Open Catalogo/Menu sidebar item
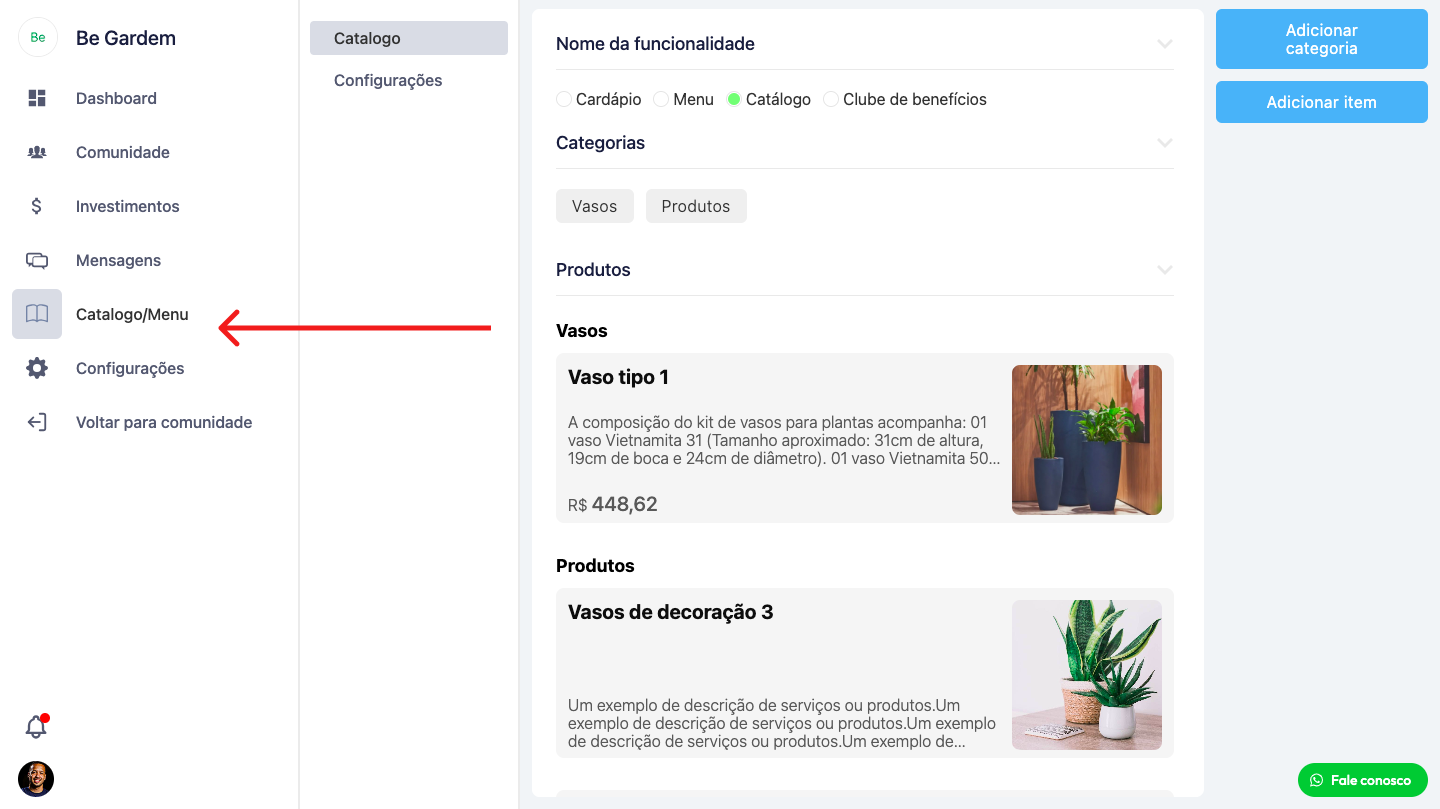Image resolution: width=1440 pixels, height=809 pixels. point(132,314)
